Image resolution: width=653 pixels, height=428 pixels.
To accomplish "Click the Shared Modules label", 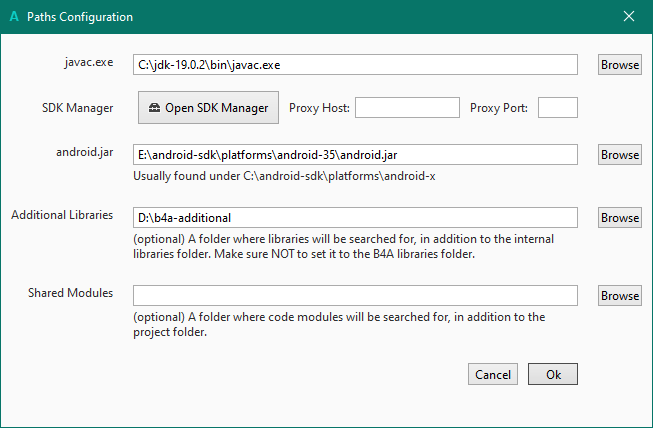I will [x=70, y=293].
